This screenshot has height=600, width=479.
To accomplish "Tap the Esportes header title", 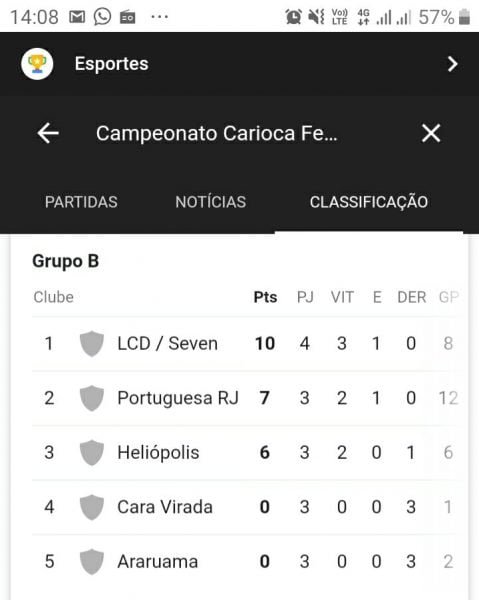I will pyautogui.click(x=111, y=64).
